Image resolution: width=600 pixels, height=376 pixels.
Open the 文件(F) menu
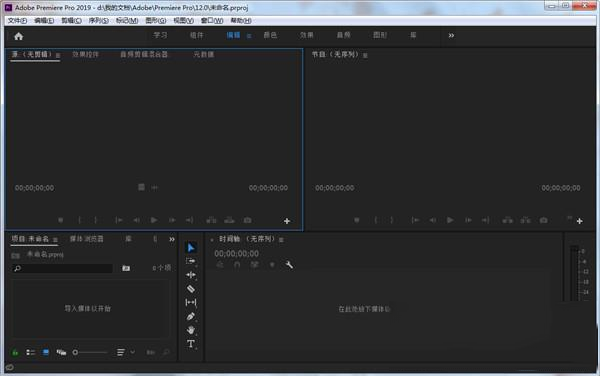click(x=17, y=21)
